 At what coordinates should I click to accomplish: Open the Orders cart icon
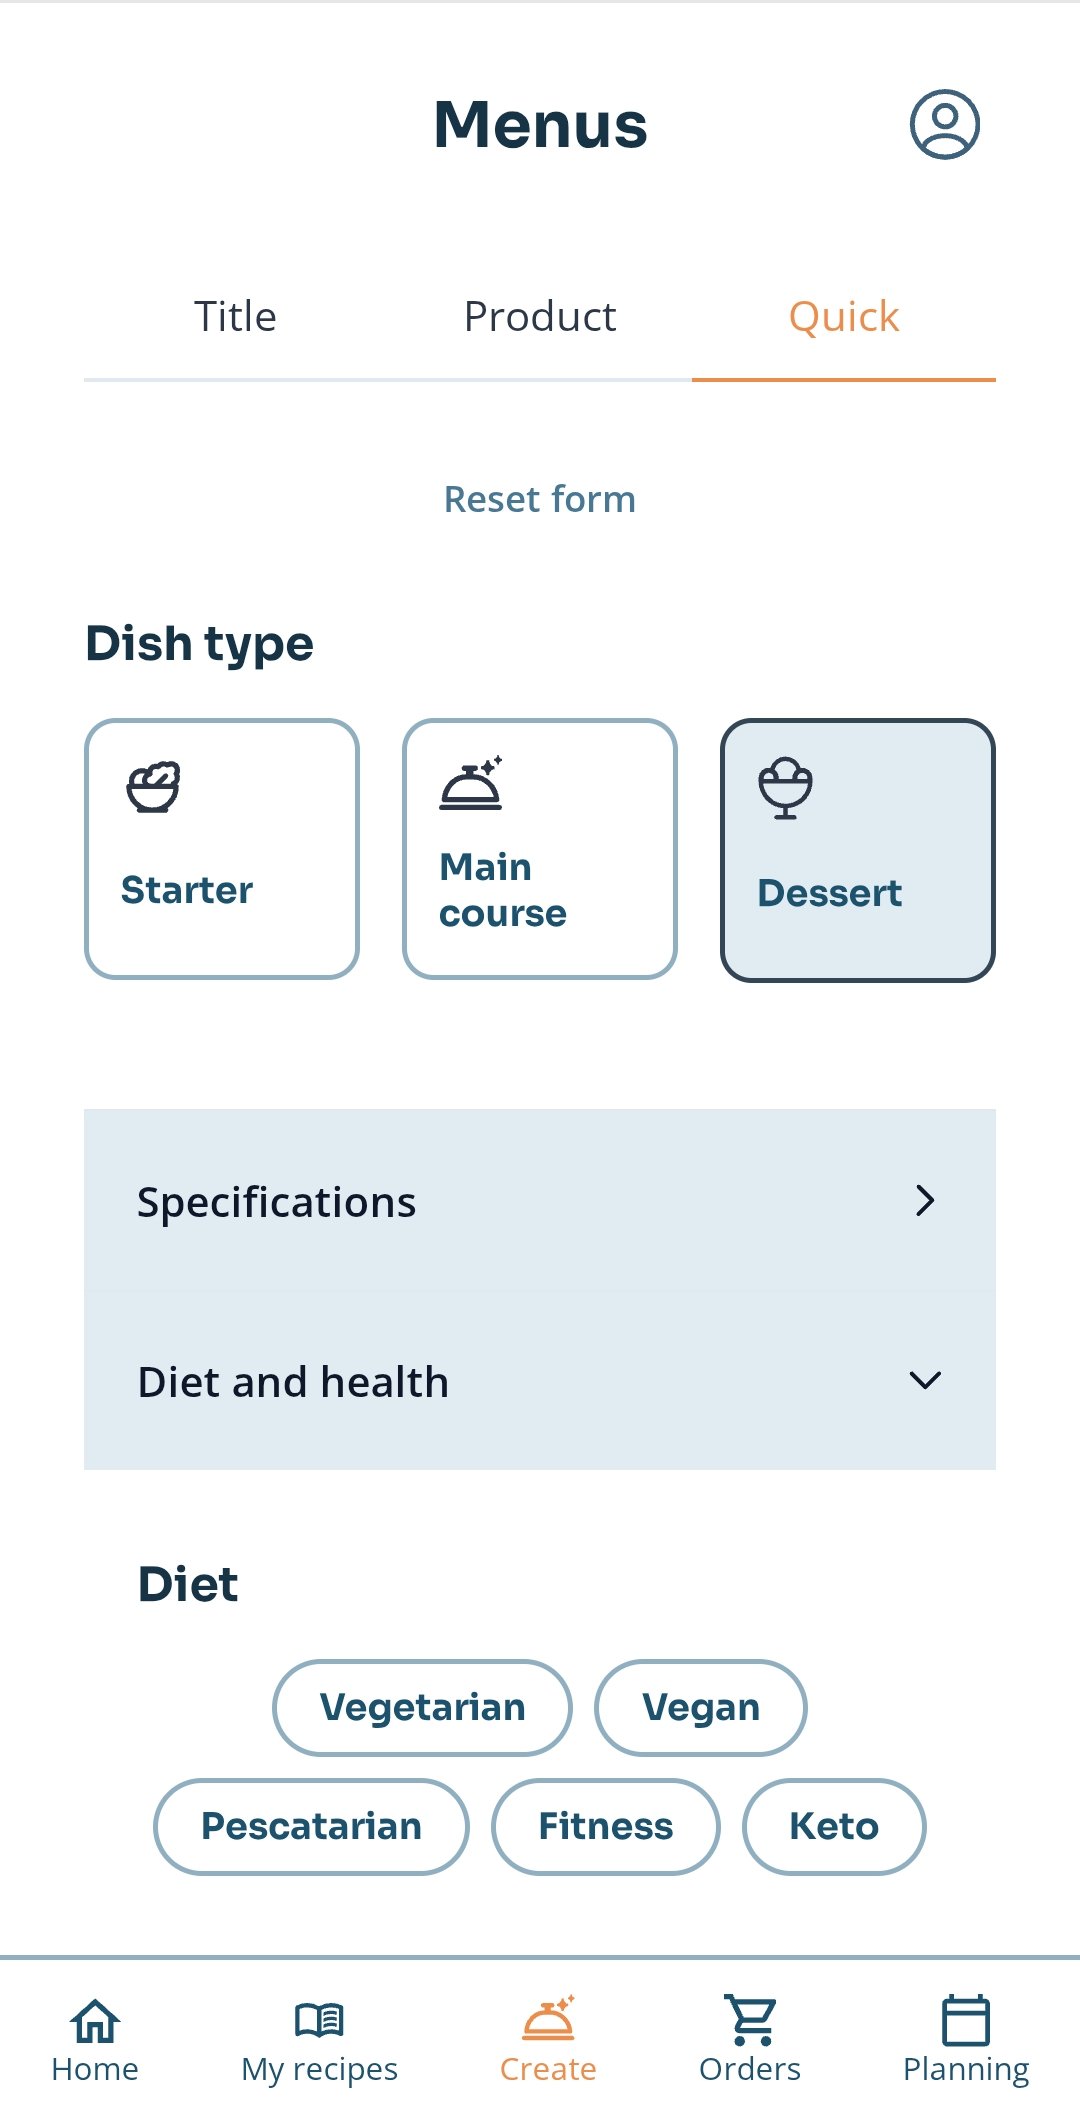click(750, 2021)
